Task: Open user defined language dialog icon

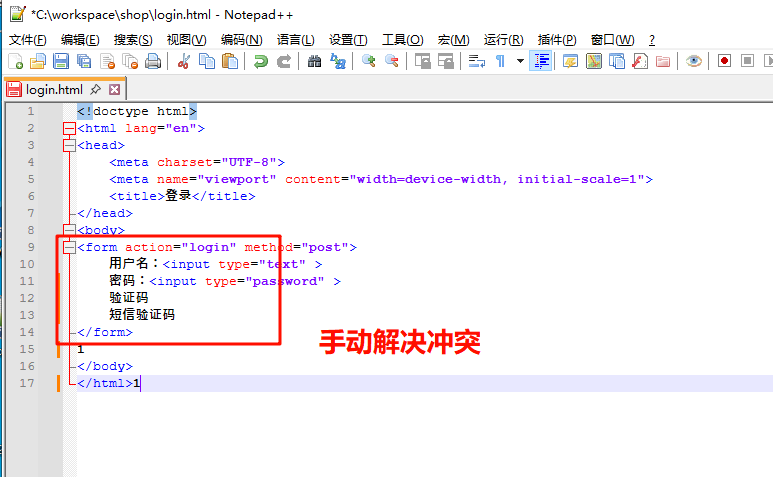Action: pos(571,62)
